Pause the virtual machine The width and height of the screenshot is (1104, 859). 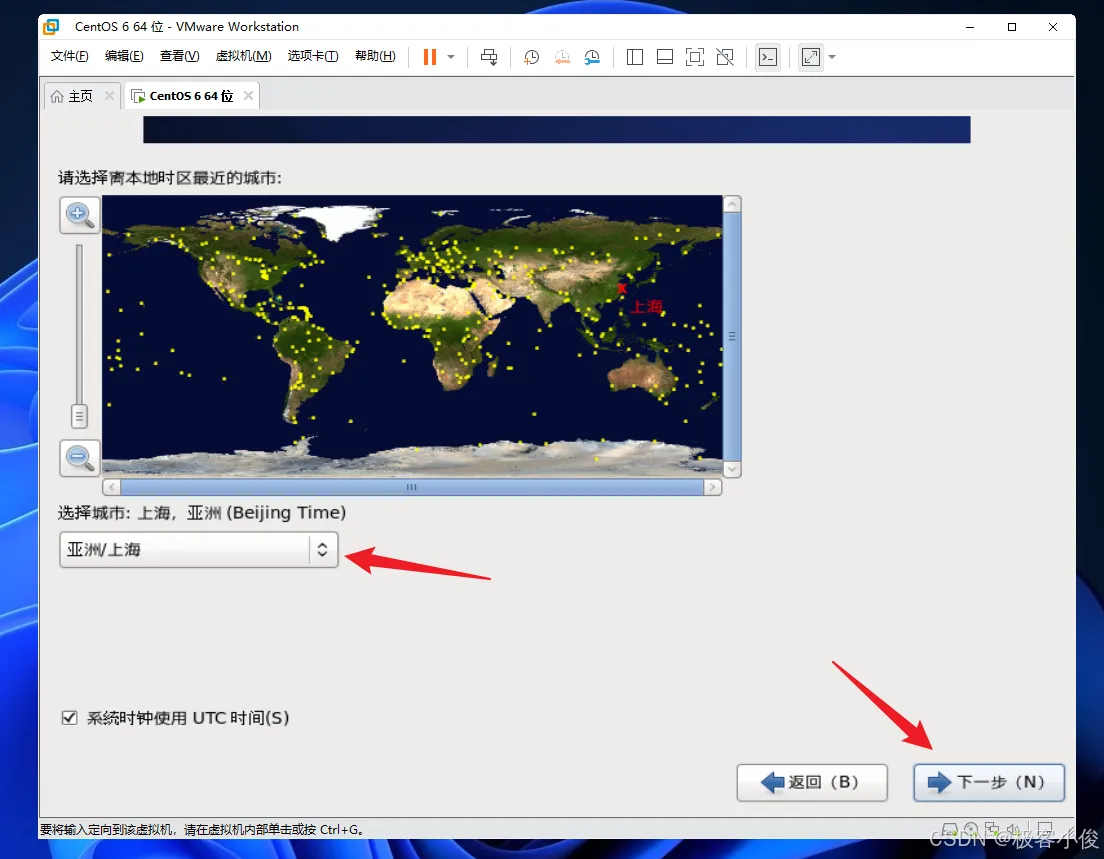[x=429, y=57]
